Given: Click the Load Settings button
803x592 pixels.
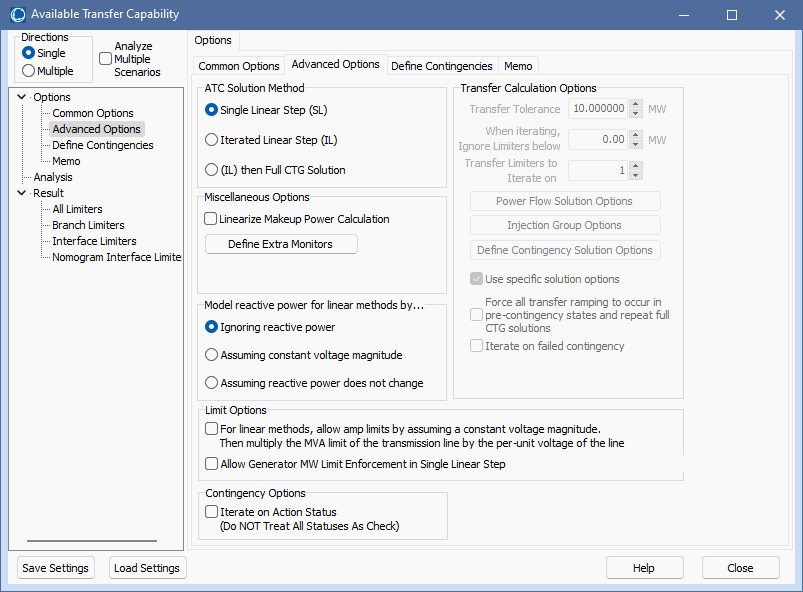Looking at the screenshot, I should [147, 568].
